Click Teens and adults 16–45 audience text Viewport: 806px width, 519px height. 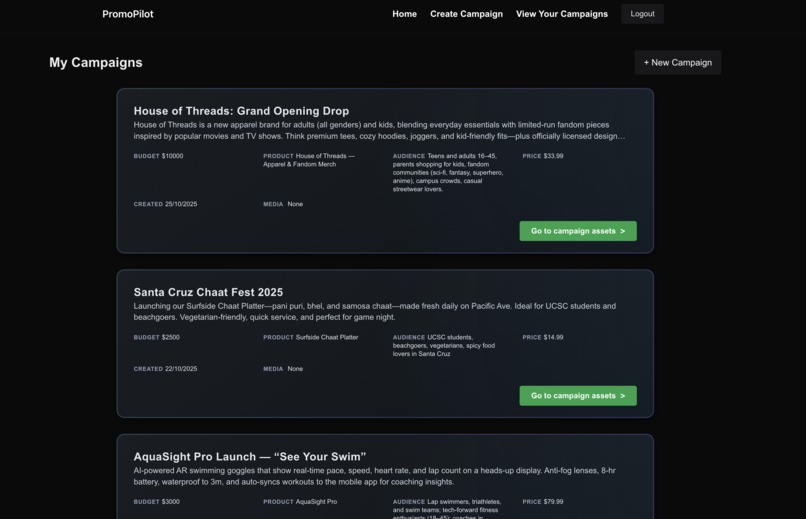click(x=448, y=173)
